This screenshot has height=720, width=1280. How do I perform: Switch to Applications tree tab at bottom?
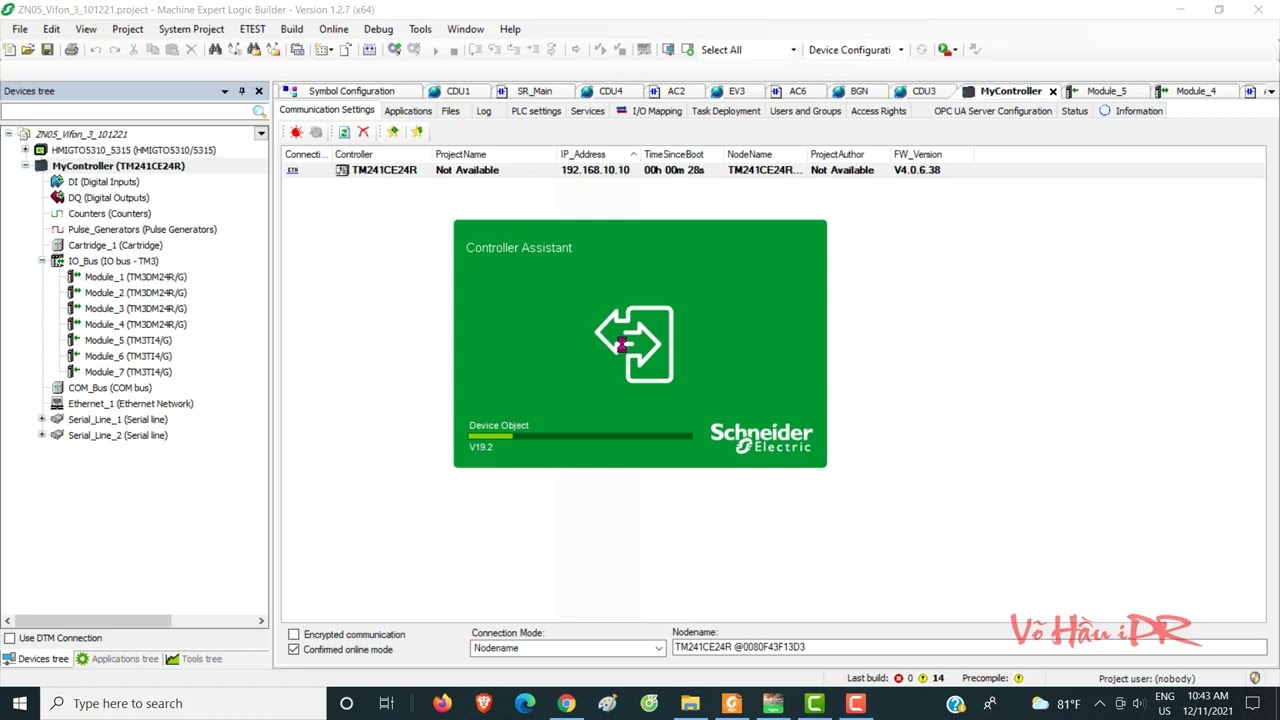click(117, 659)
